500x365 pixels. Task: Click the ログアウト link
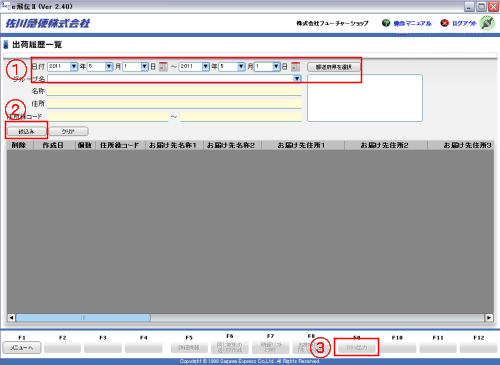tap(464, 23)
